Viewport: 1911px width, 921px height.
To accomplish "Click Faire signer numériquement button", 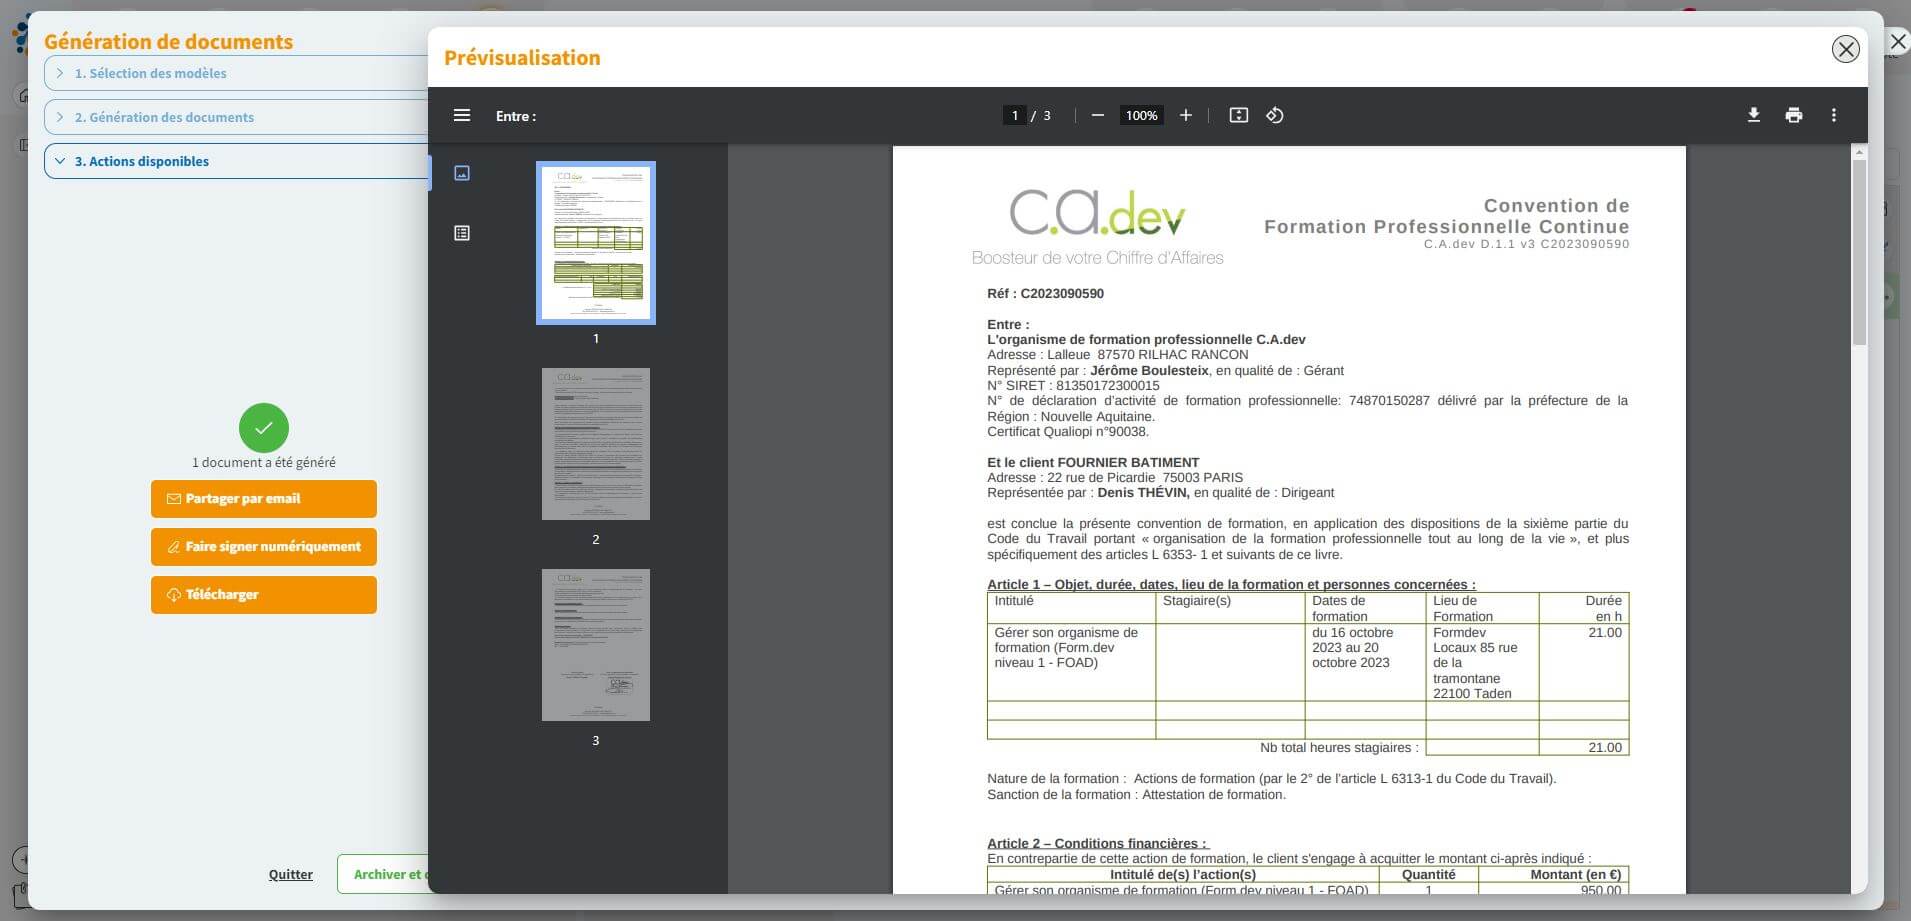I will [264, 547].
